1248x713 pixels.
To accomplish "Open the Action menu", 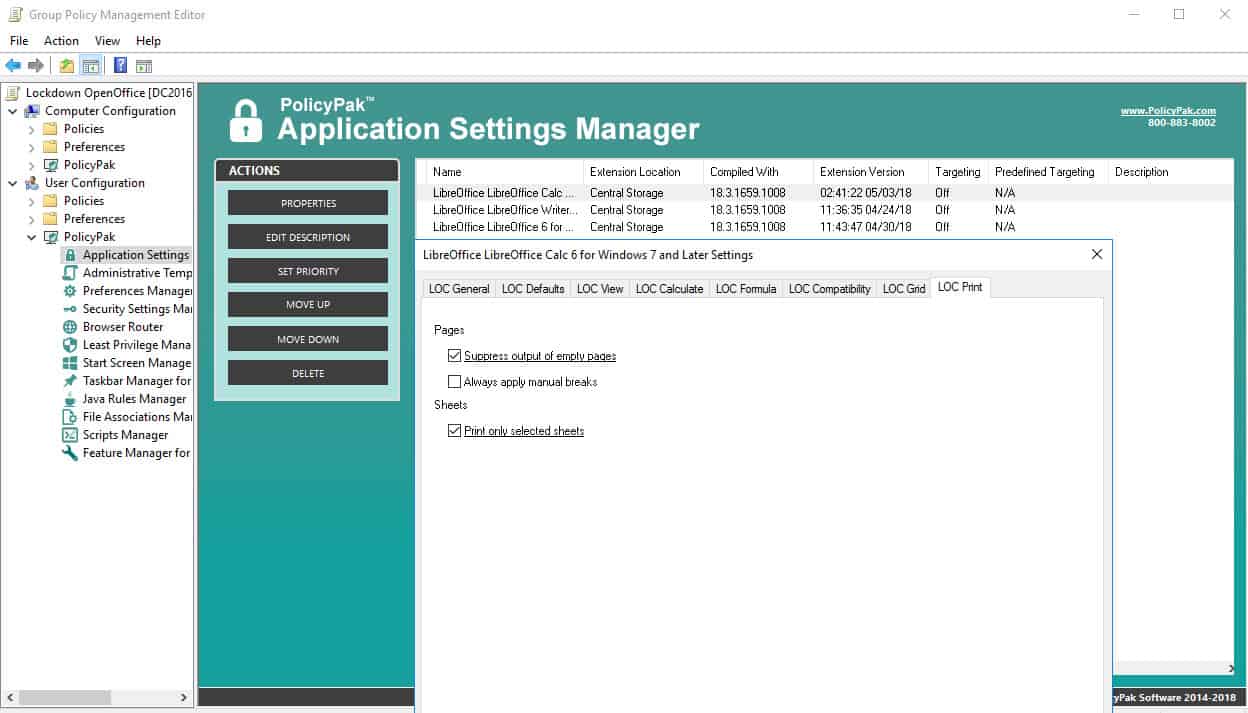I will [x=61, y=41].
